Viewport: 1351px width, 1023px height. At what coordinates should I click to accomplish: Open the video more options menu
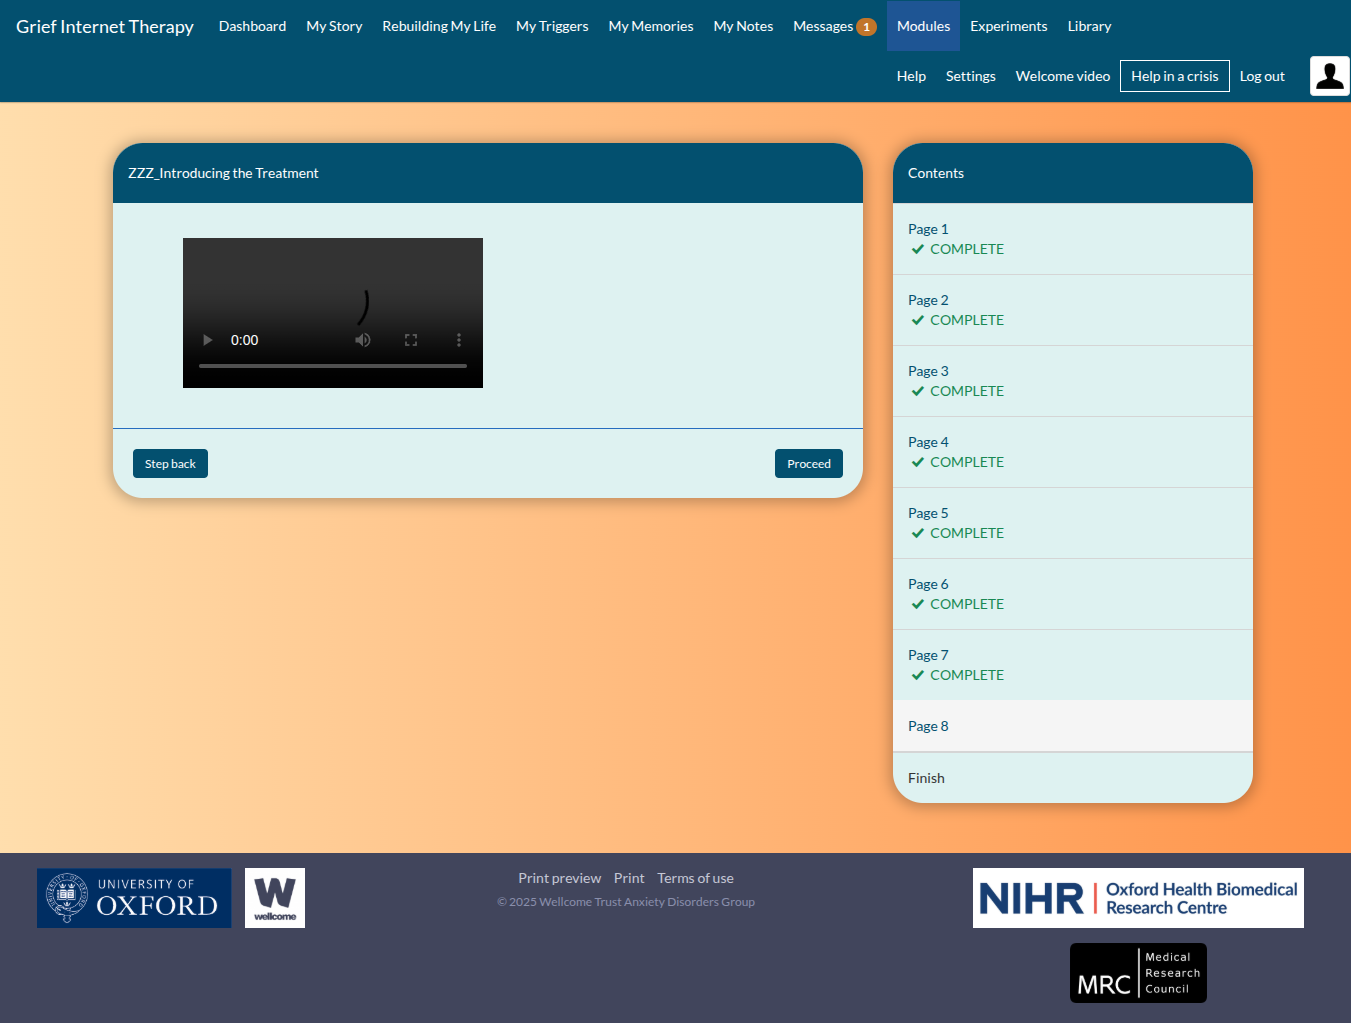pos(459,340)
